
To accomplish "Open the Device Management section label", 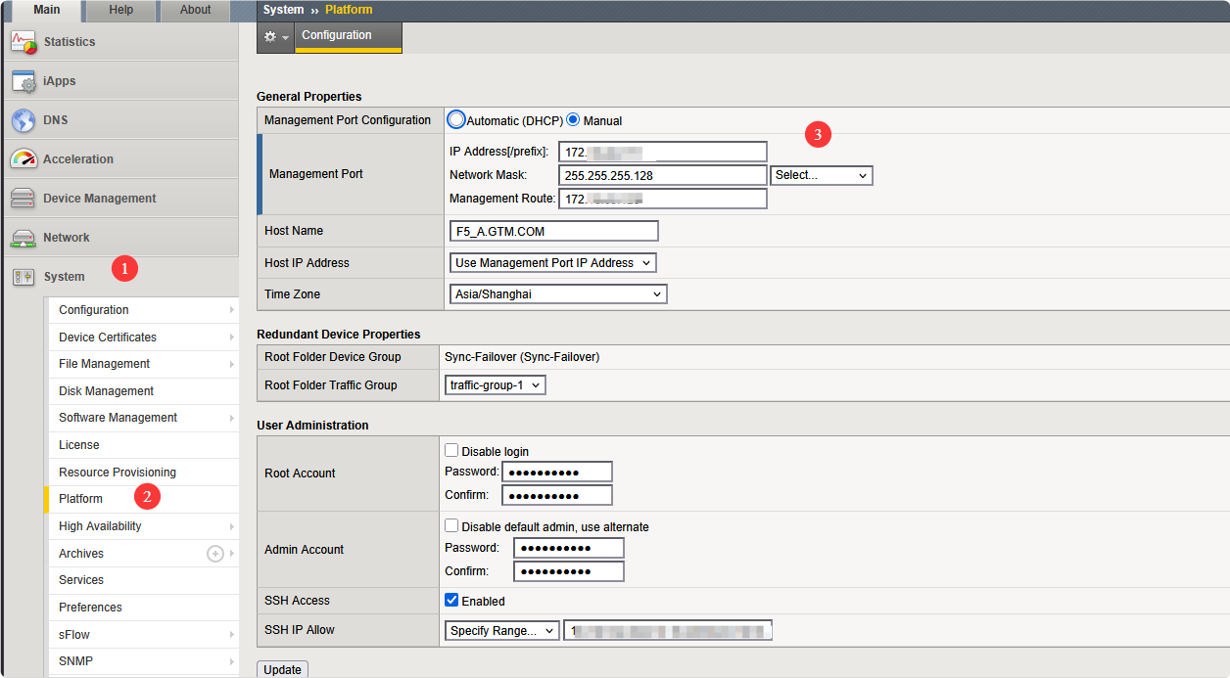I will [99, 198].
